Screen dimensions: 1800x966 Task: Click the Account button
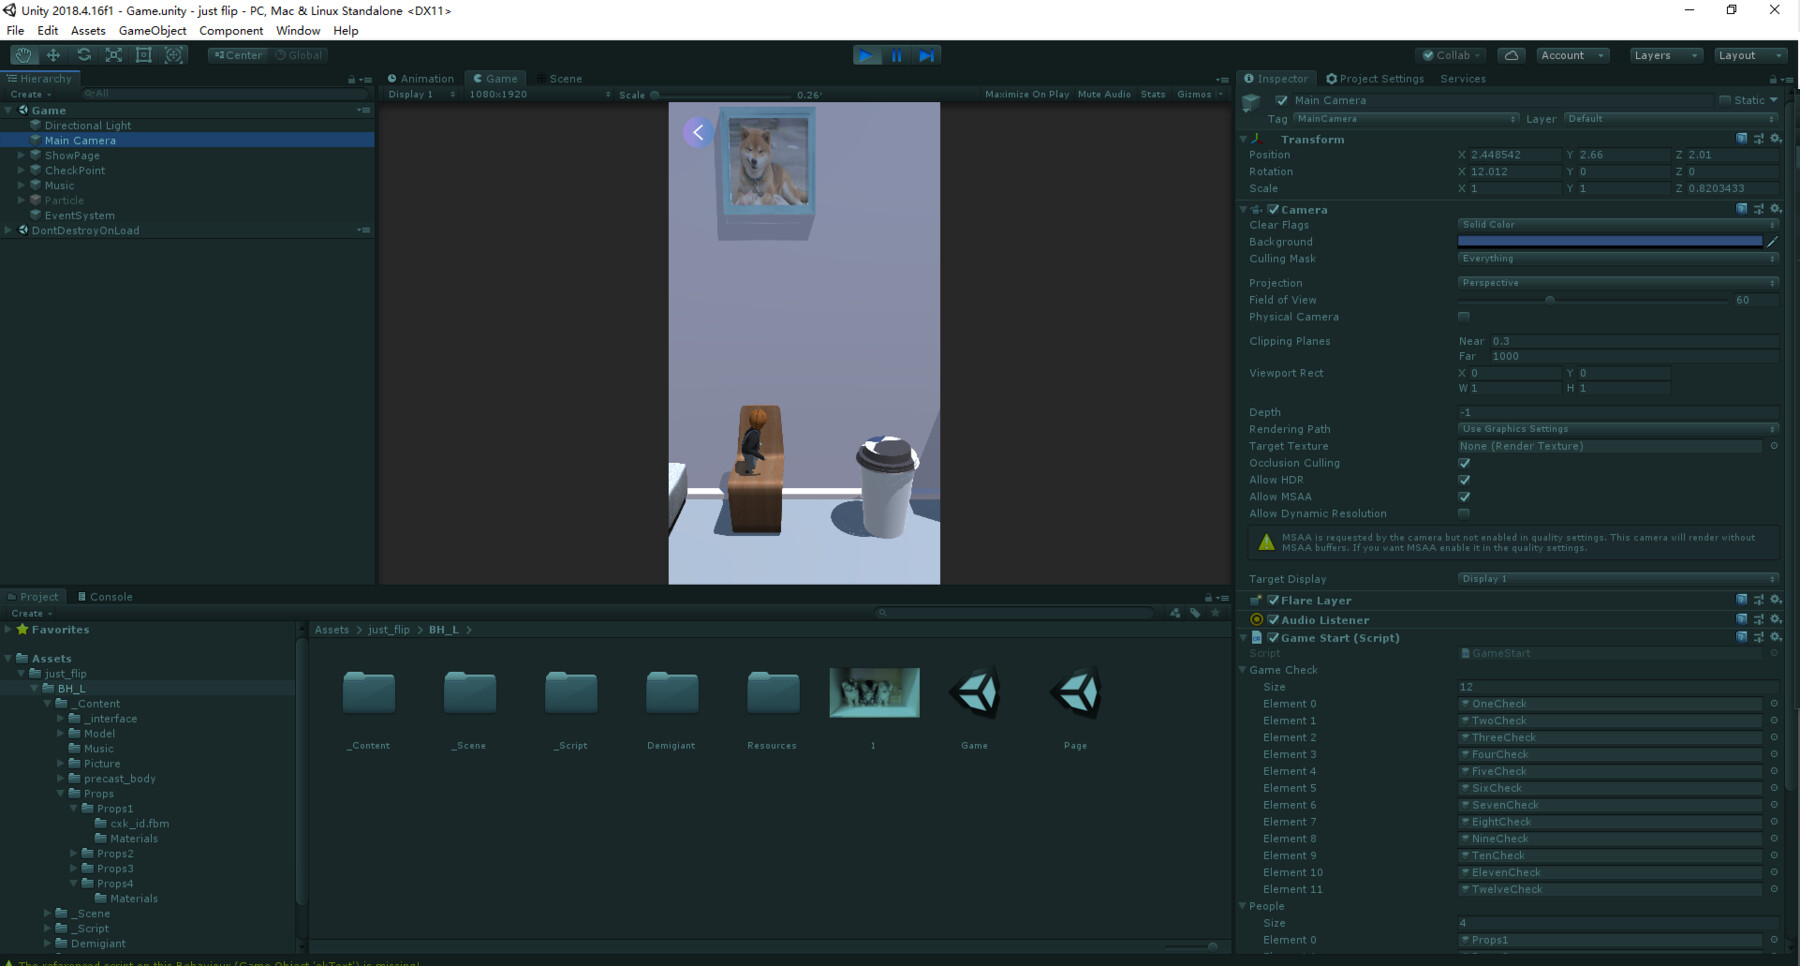(1571, 55)
